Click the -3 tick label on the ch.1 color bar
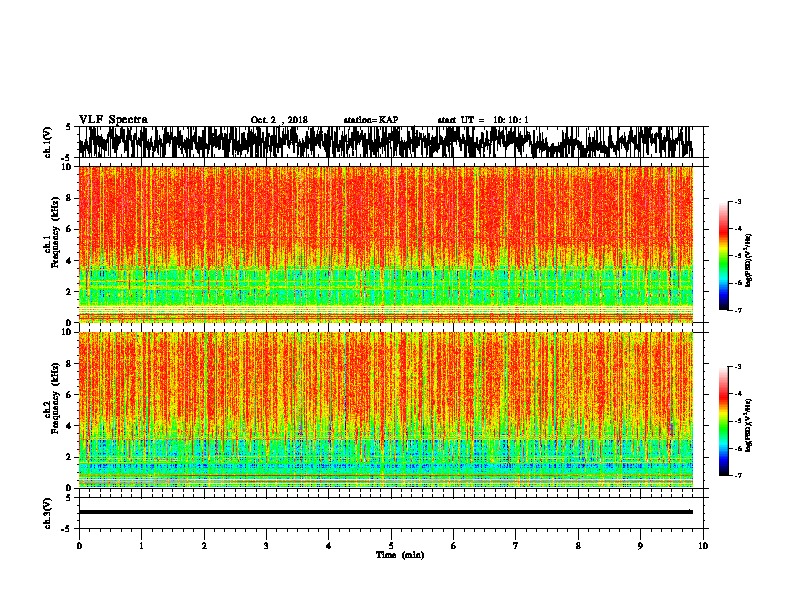This screenshot has width=792, height=612. [737, 202]
